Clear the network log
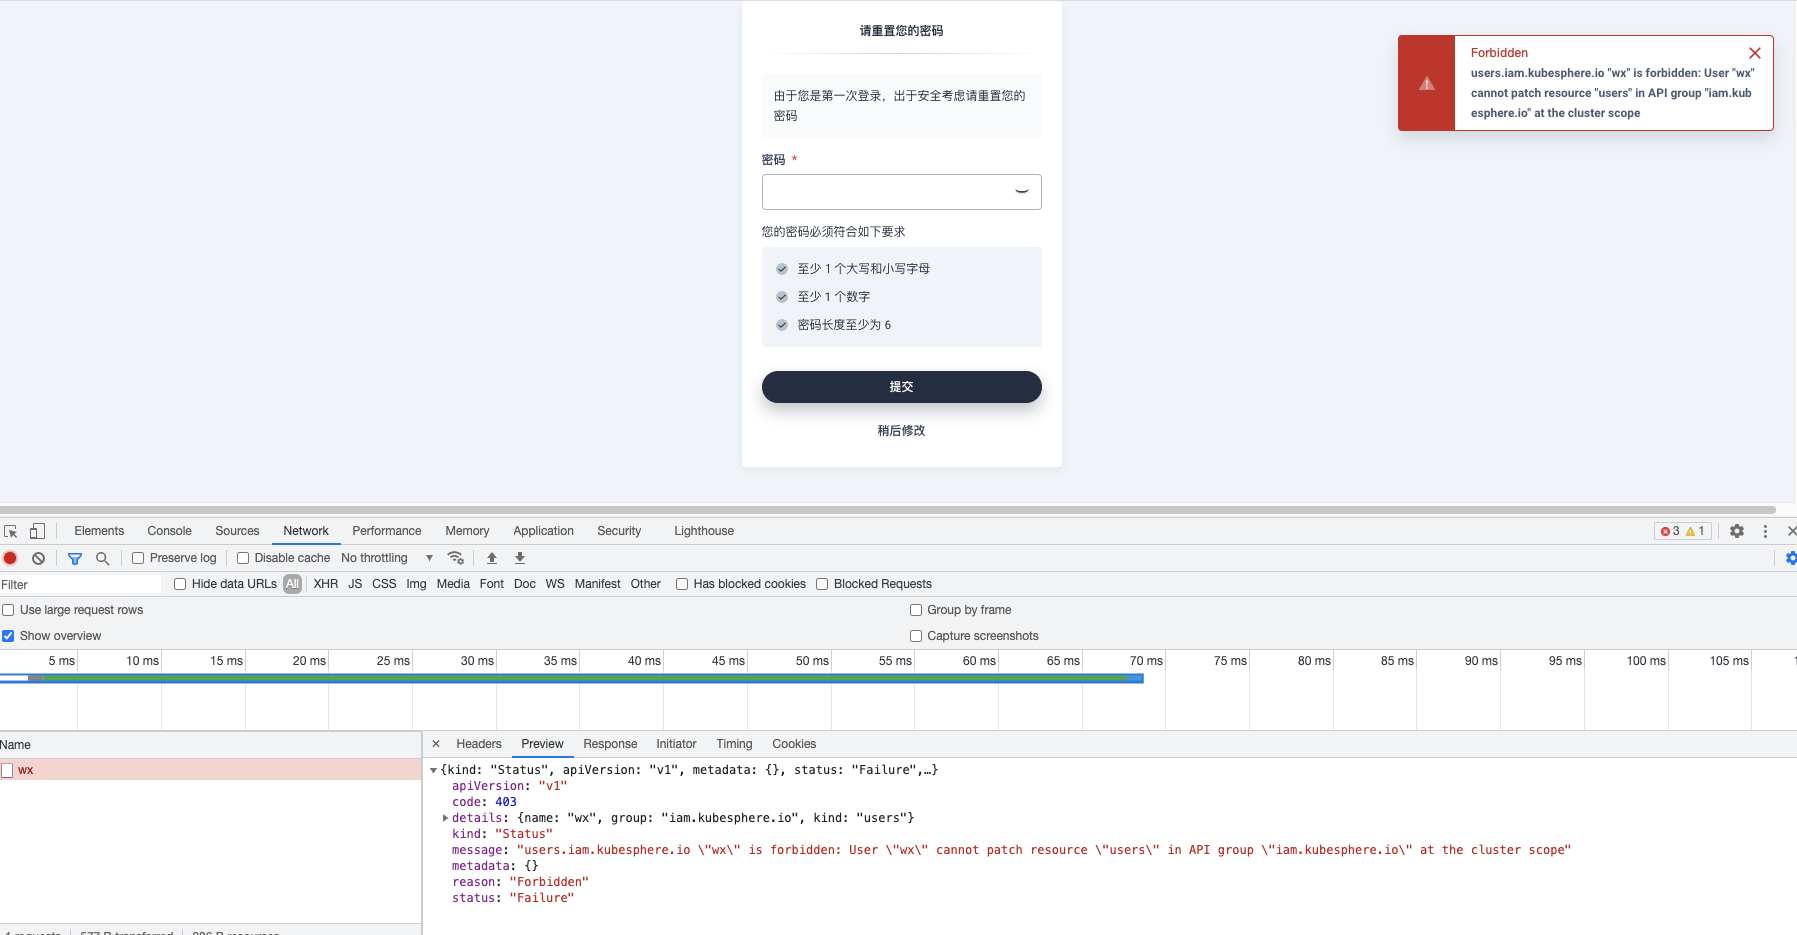 click(x=38, y=558)
